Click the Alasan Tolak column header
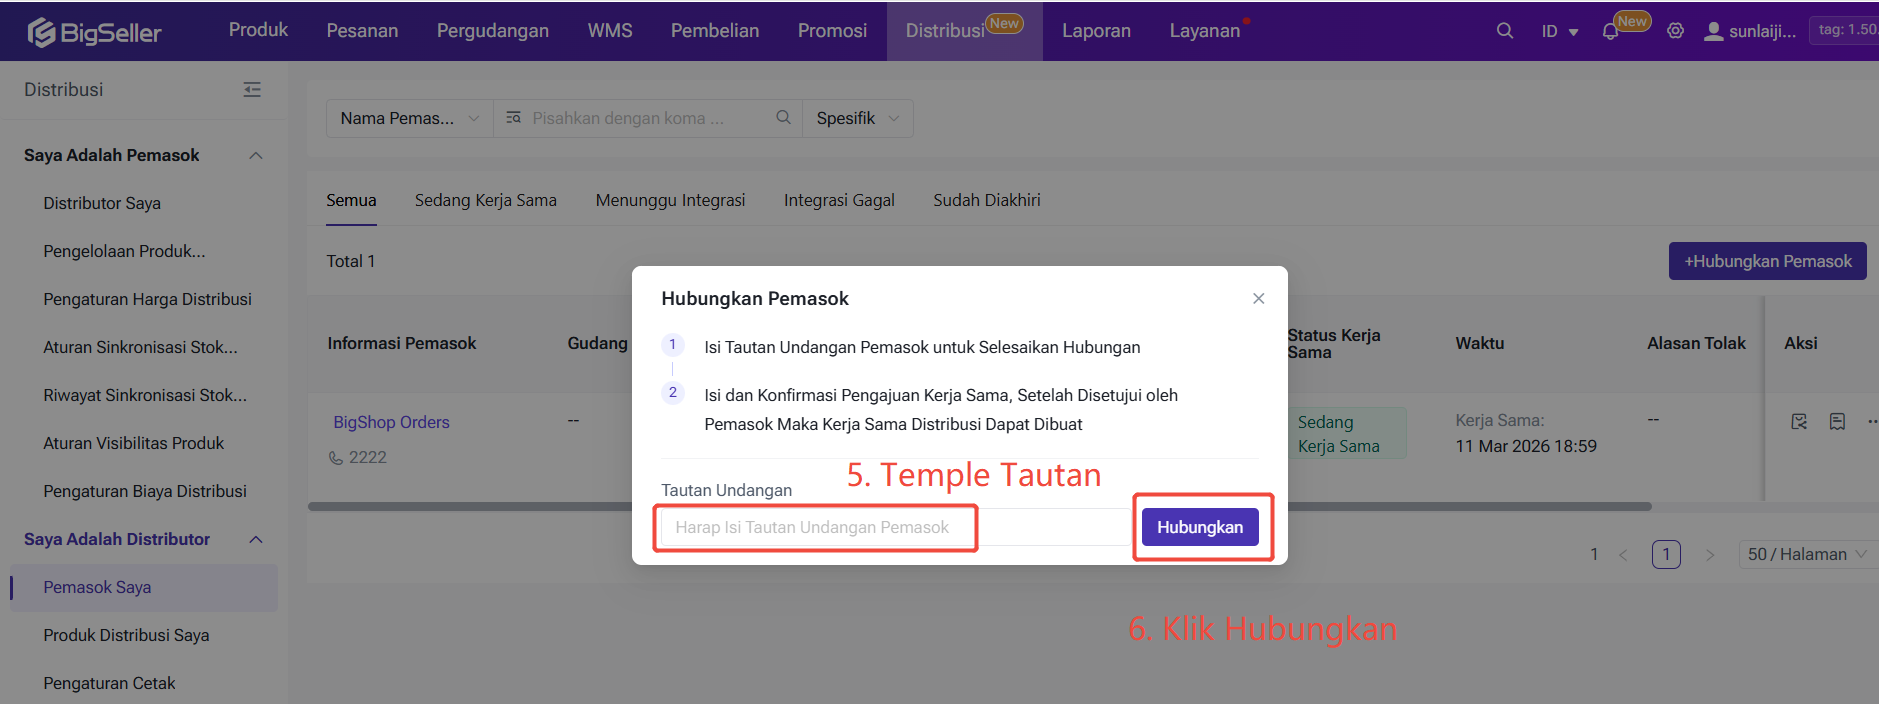Screen dimensions: 1879x704 coord(1696,343)
